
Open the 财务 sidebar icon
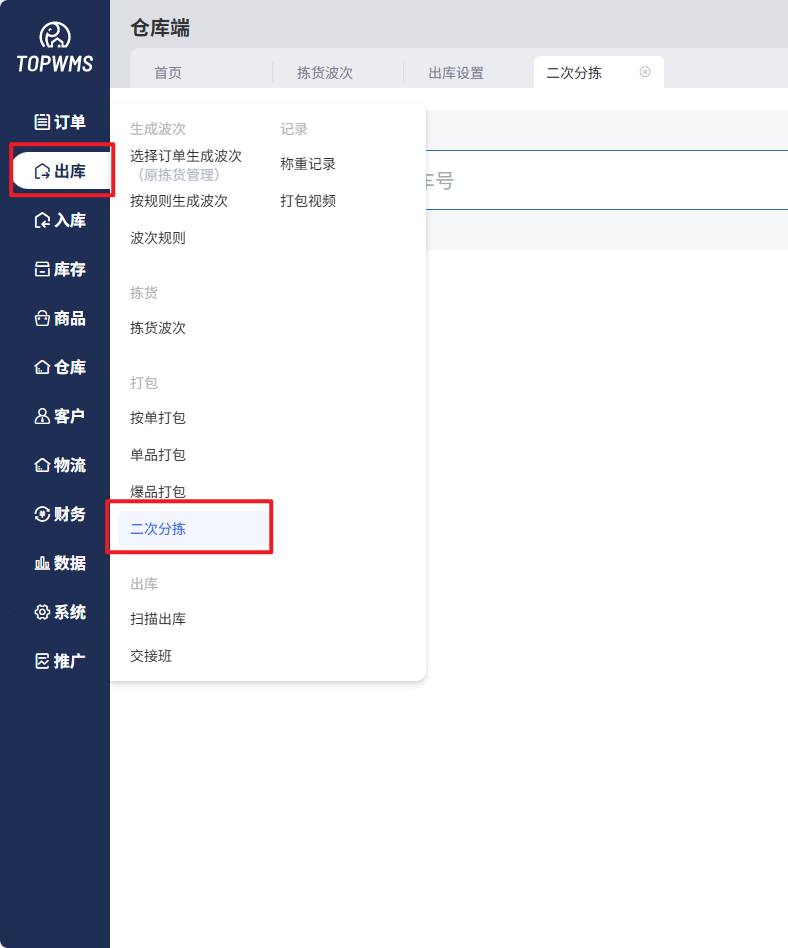(x=42, y=514)
